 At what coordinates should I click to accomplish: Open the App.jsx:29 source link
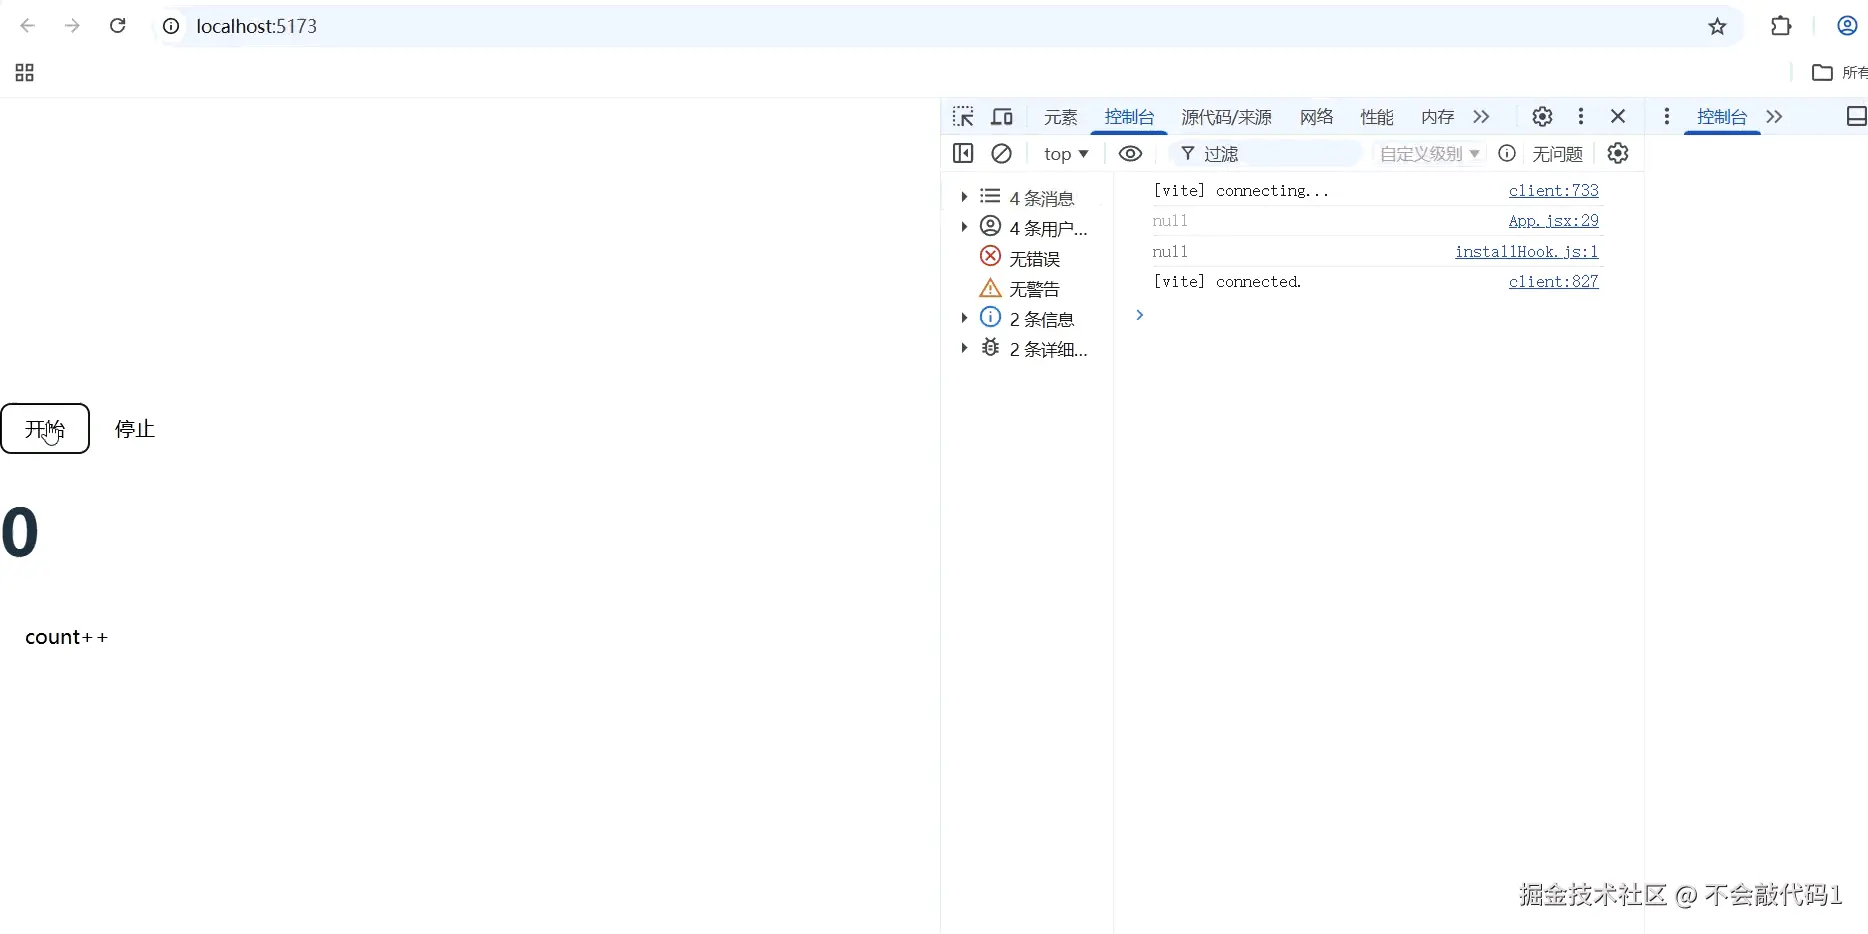tap(1552, 220)
